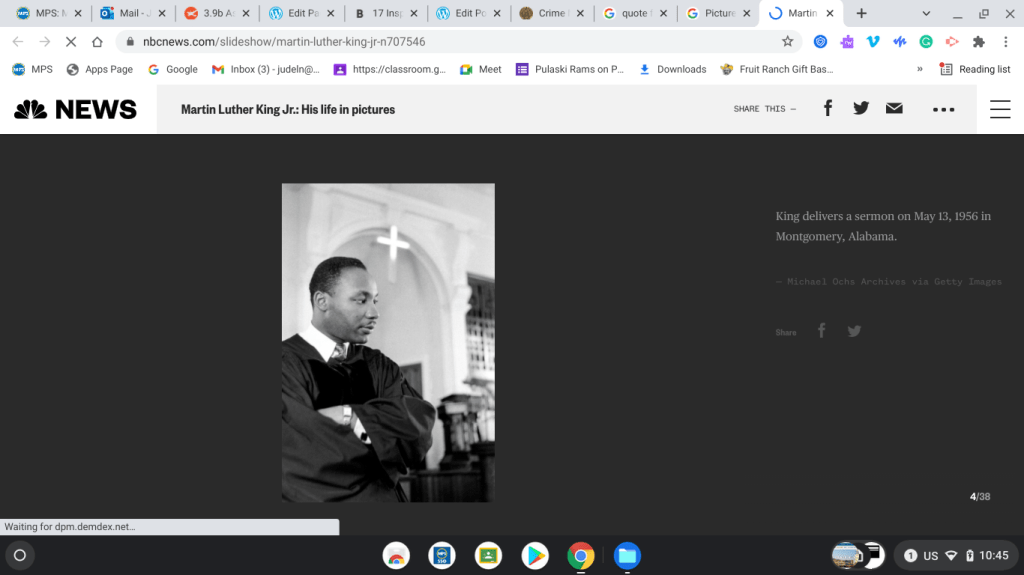Open the Chrome extensions puzzle icon

978,42
